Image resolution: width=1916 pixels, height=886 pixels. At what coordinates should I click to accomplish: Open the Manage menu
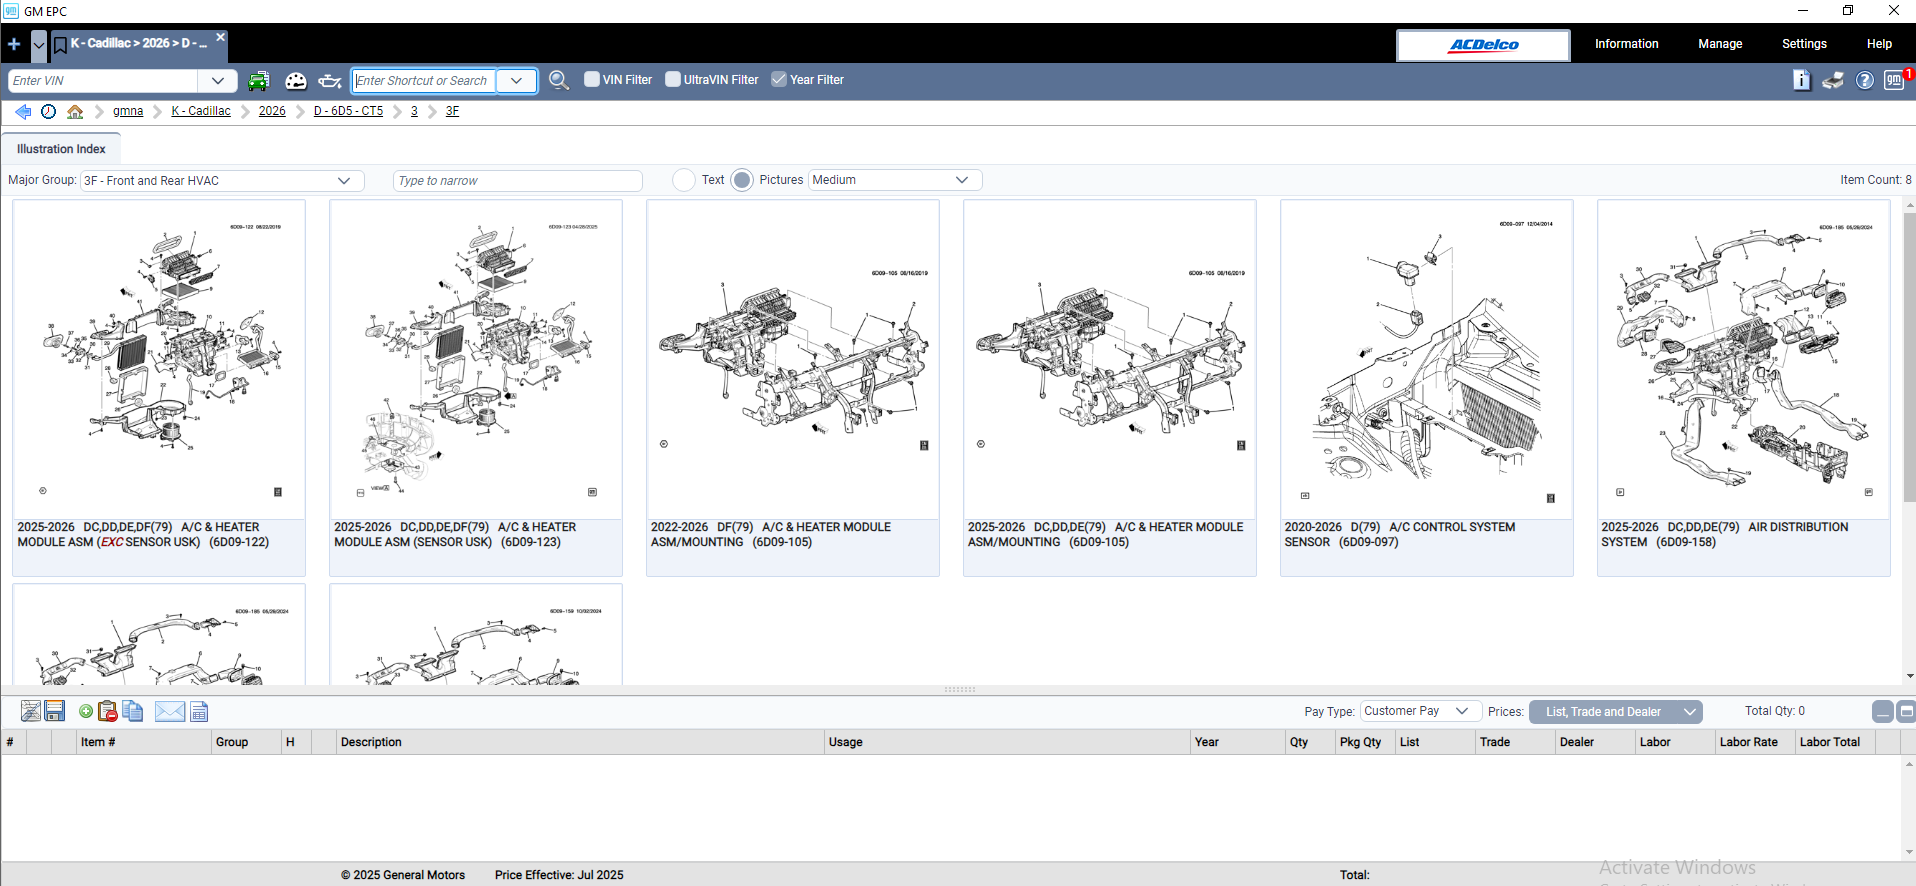pos(1720,44)
